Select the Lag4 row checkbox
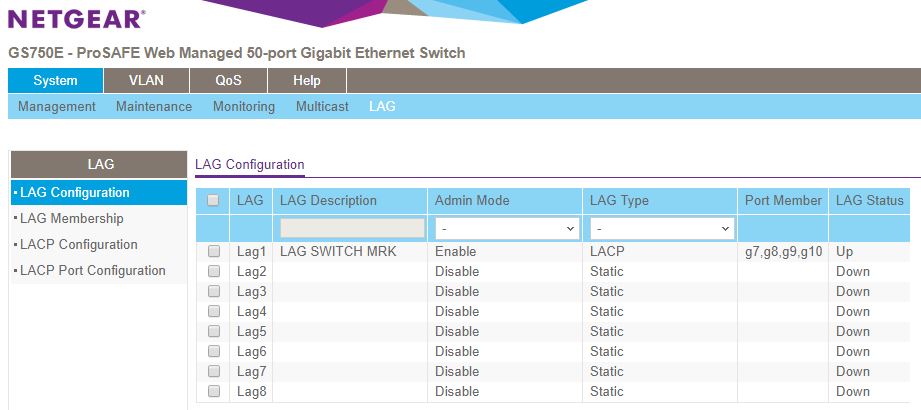 214,311
